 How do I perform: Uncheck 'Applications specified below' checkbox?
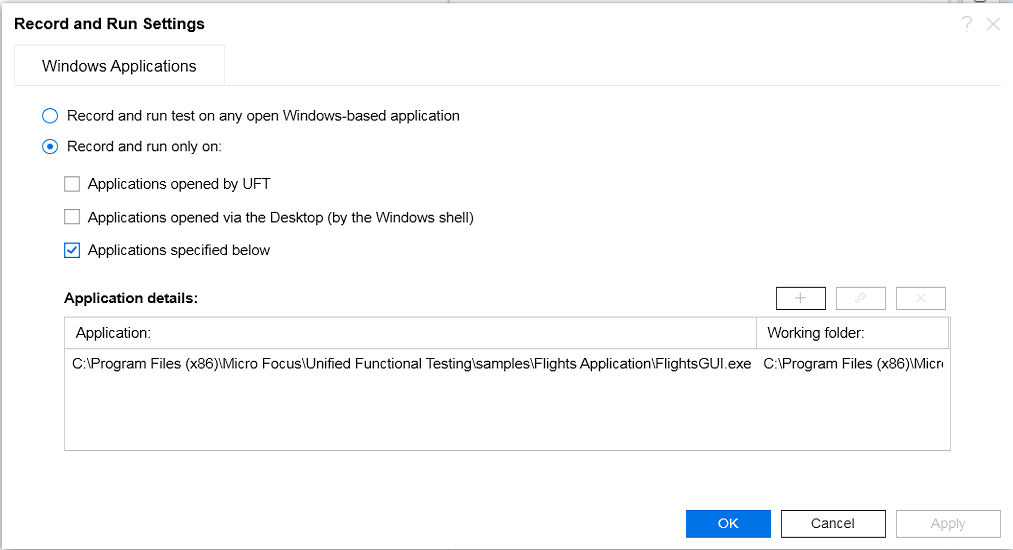[72, 251]
